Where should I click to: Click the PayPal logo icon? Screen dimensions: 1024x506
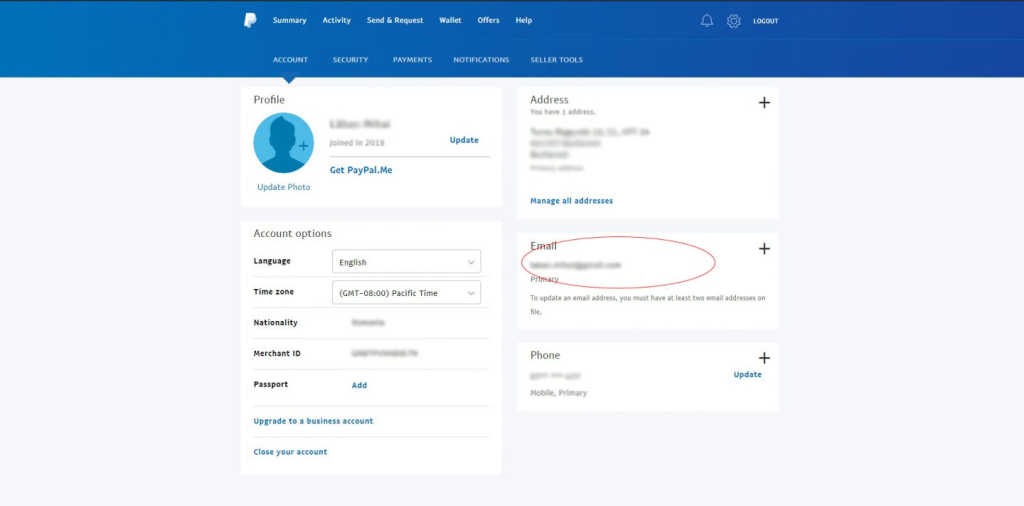(x=250, y=20)
